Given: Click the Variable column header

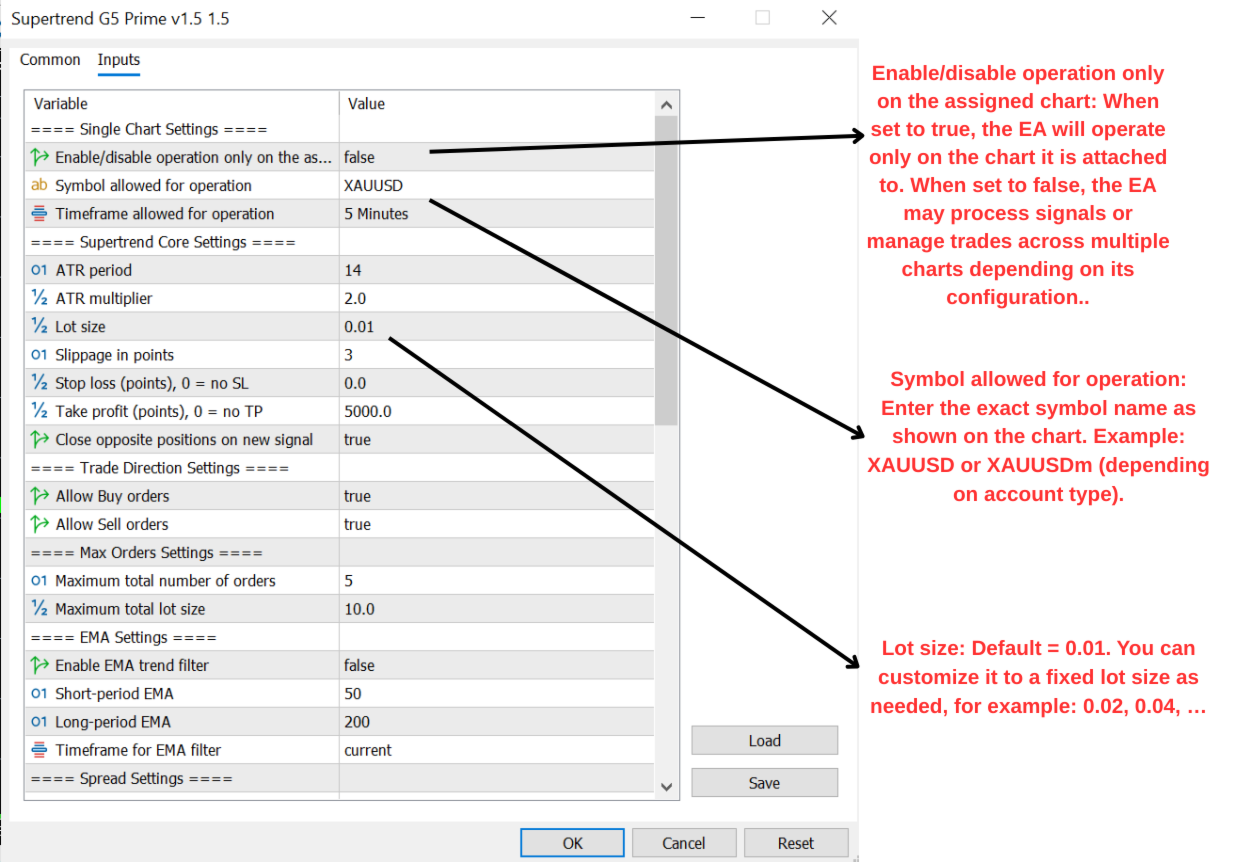Looking at the screenshot, I should pos(182,104).
